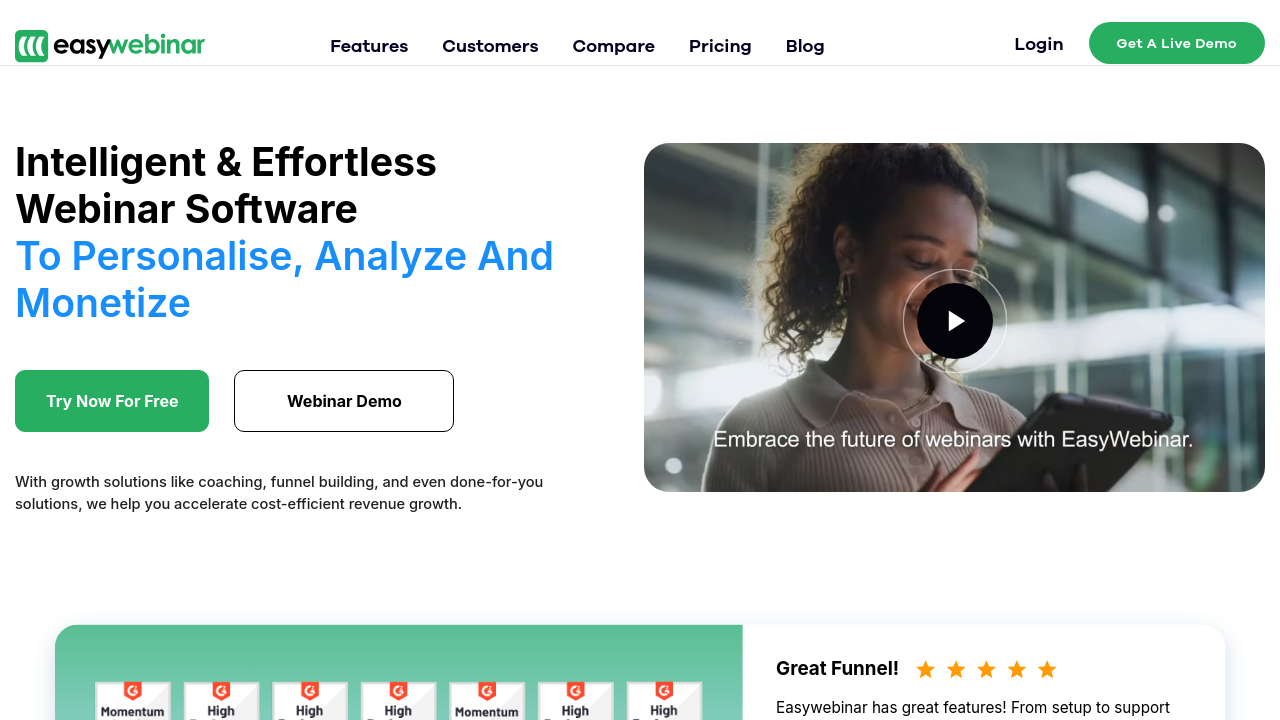Play the EasyWebinar intro video
The image size is (1280, 720).
pos(955,321)
